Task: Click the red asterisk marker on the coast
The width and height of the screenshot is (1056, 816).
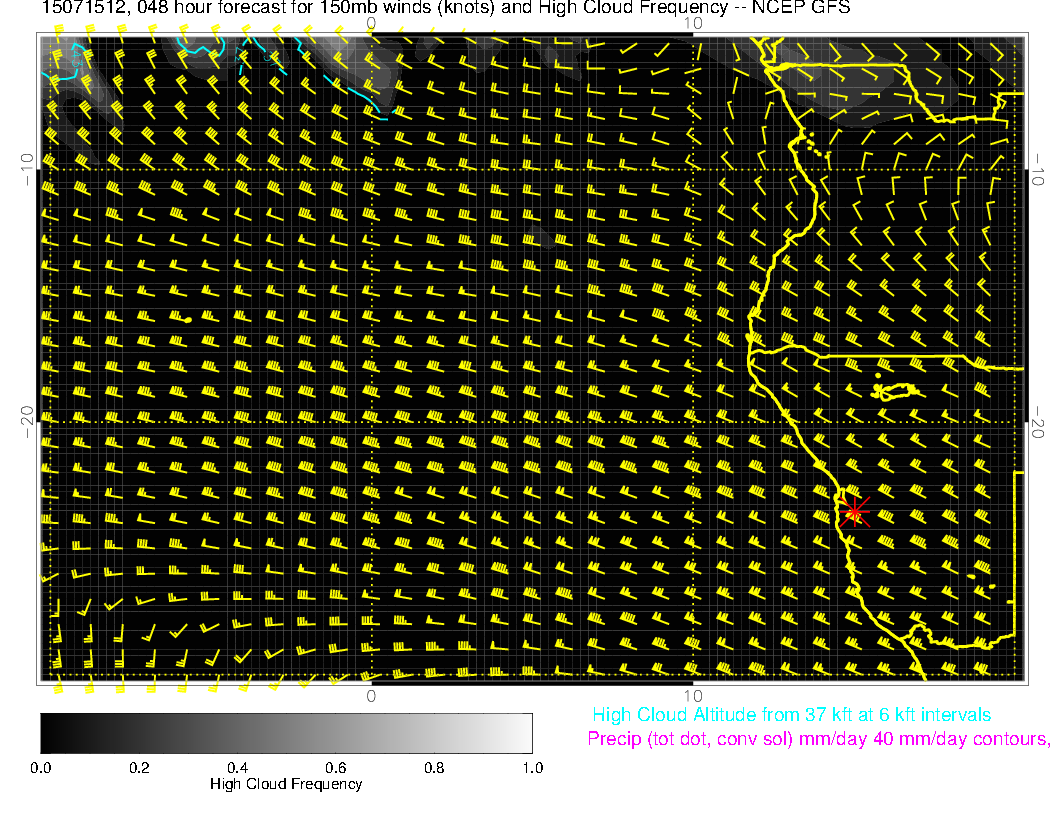Action: pos(854,511)
